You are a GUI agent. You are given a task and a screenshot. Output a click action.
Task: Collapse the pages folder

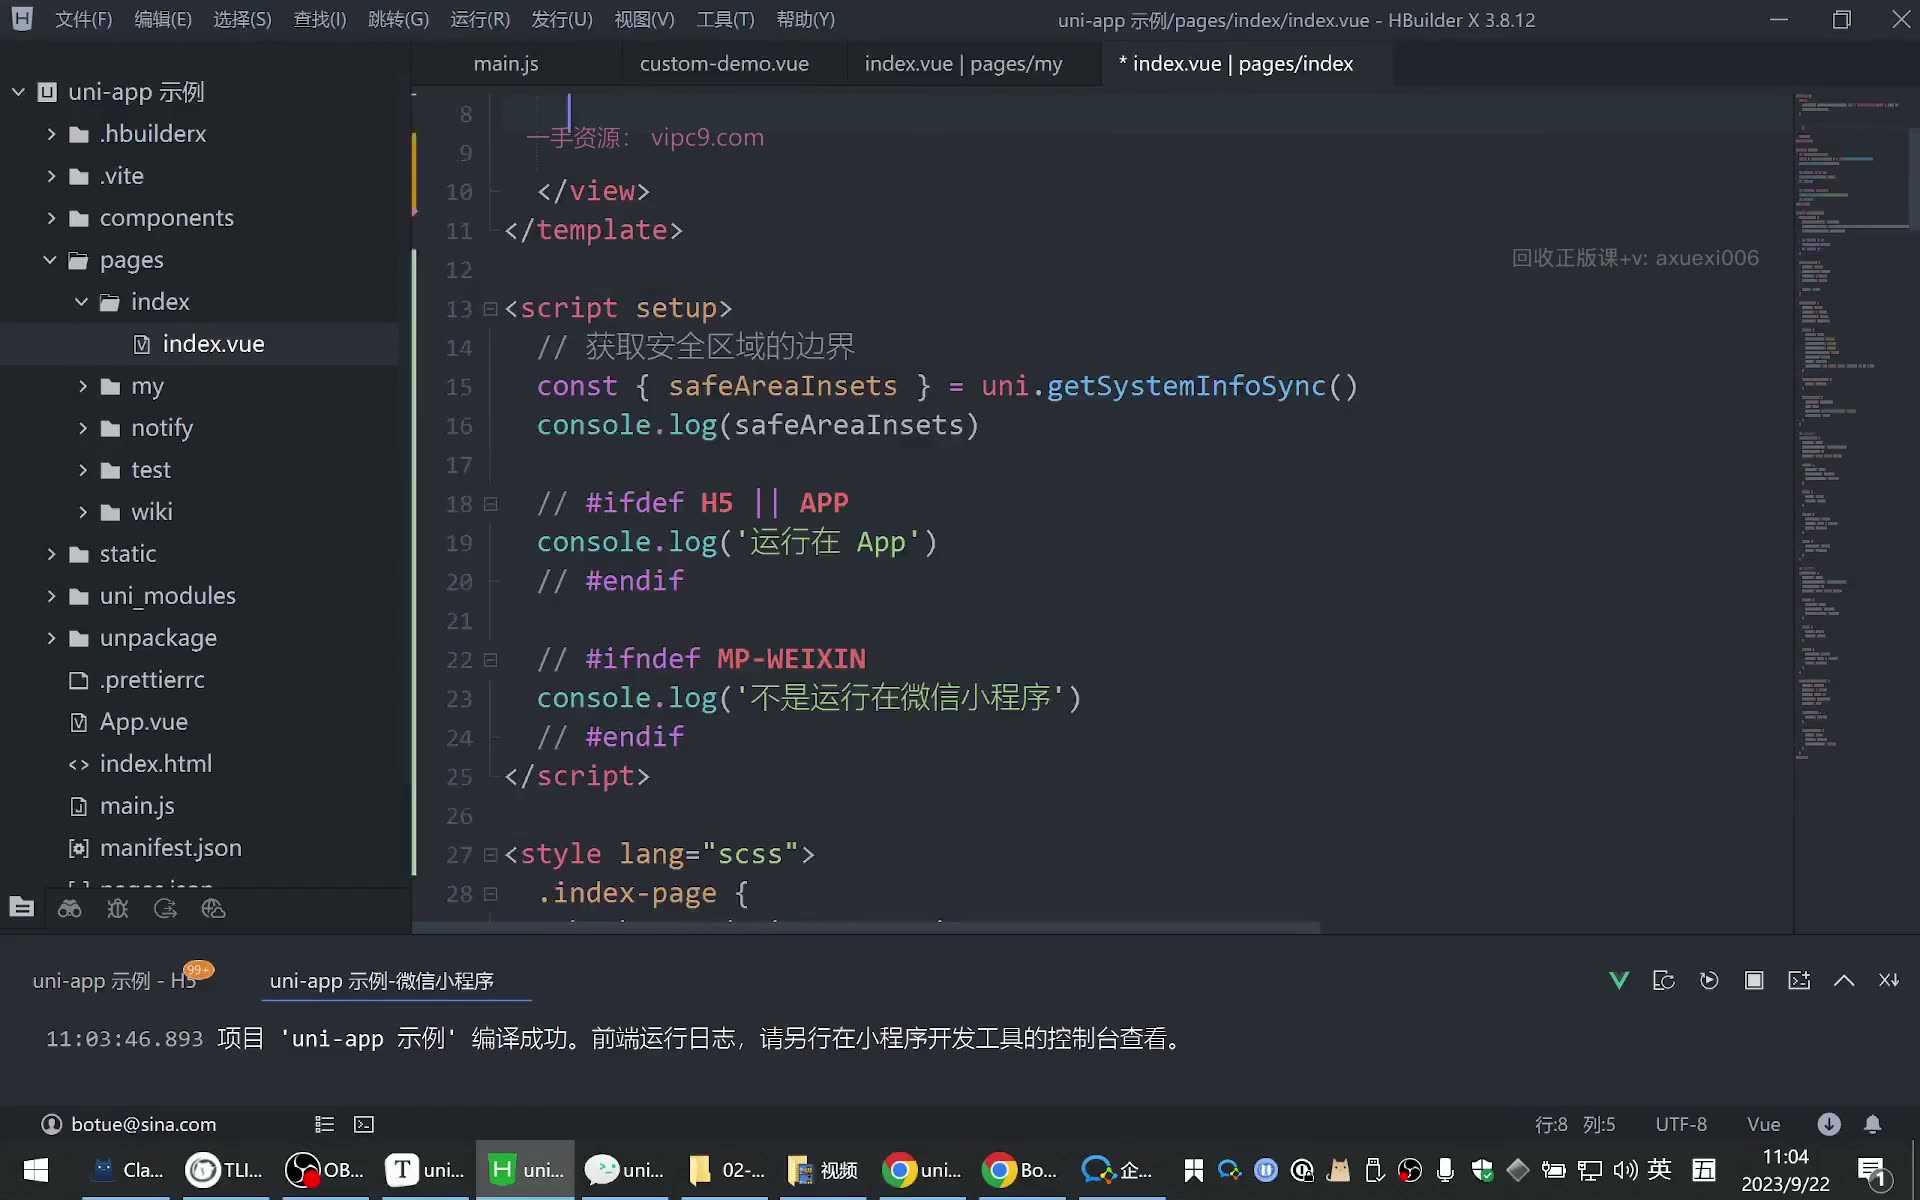tap(50, 260)
